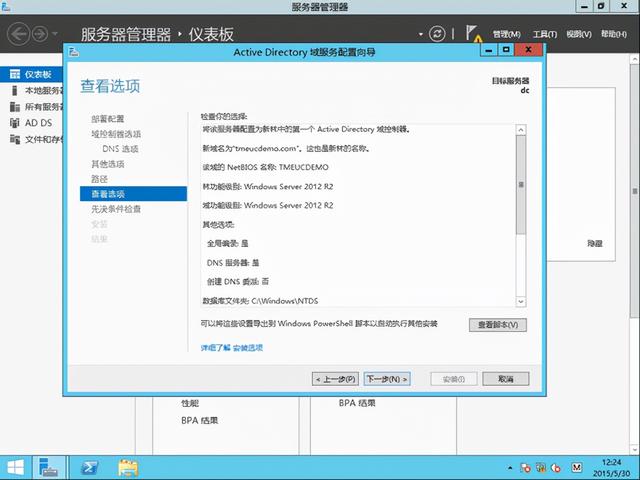Select 仪表板 in the sidebar
The height and width of the screenshot is (480, 640).
tap(32, 74)
